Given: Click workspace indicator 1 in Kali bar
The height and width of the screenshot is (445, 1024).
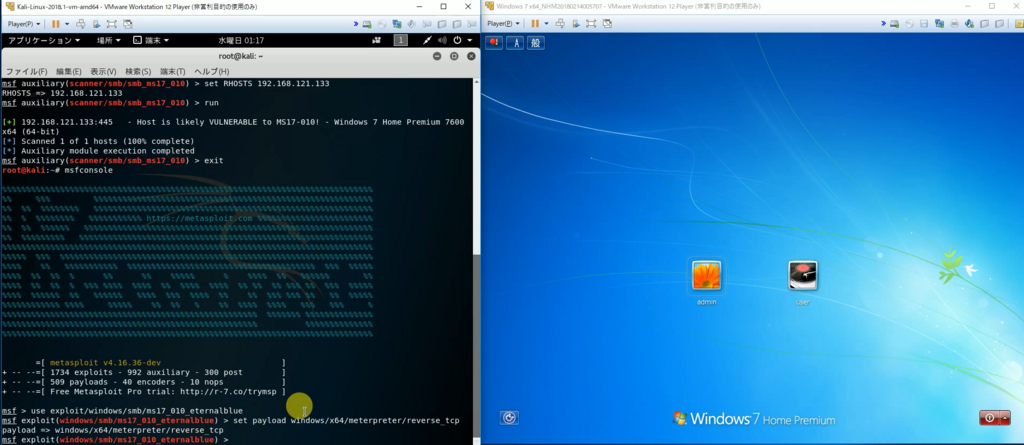Looking at the screenshot, I should [400, 41].
